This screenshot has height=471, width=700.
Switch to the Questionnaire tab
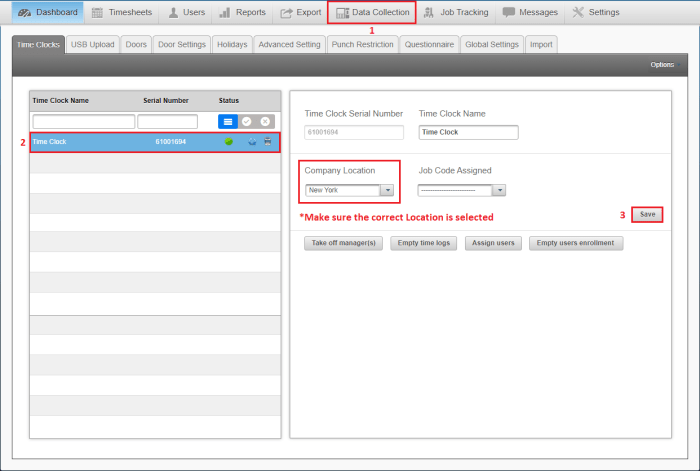coord(429,45)
